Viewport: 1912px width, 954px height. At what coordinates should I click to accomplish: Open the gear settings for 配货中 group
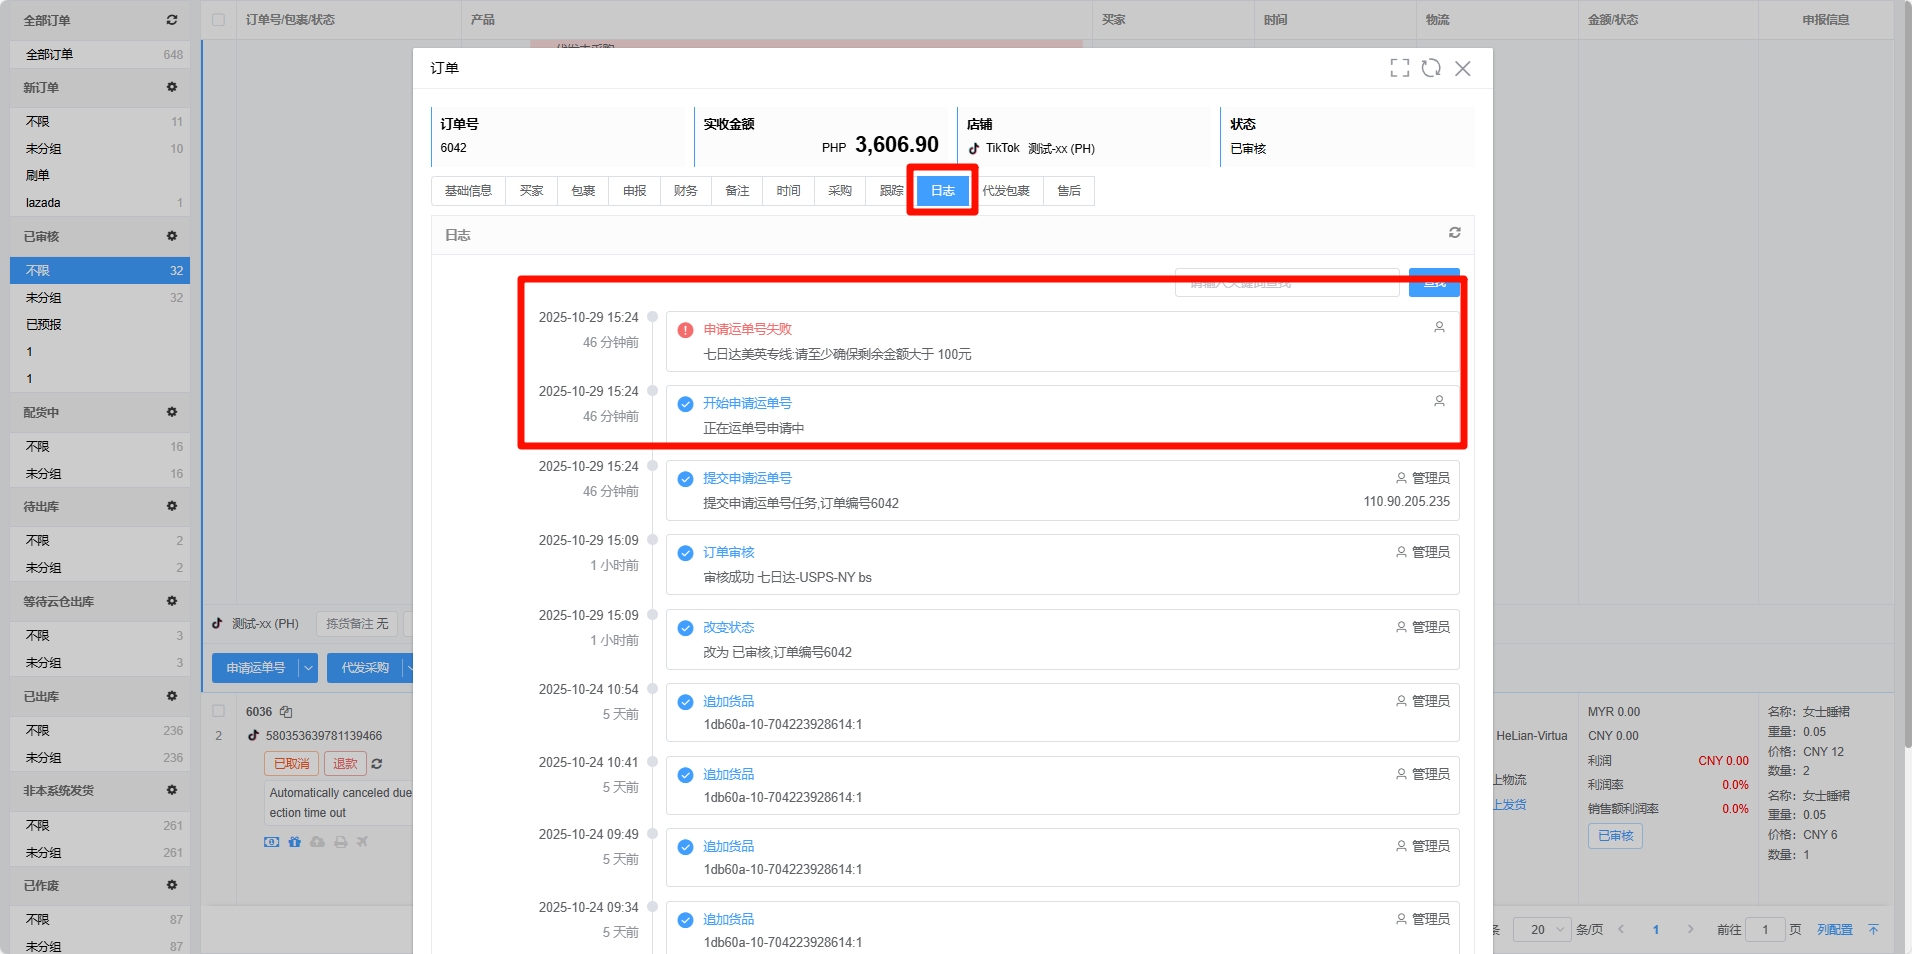point(172,413)
